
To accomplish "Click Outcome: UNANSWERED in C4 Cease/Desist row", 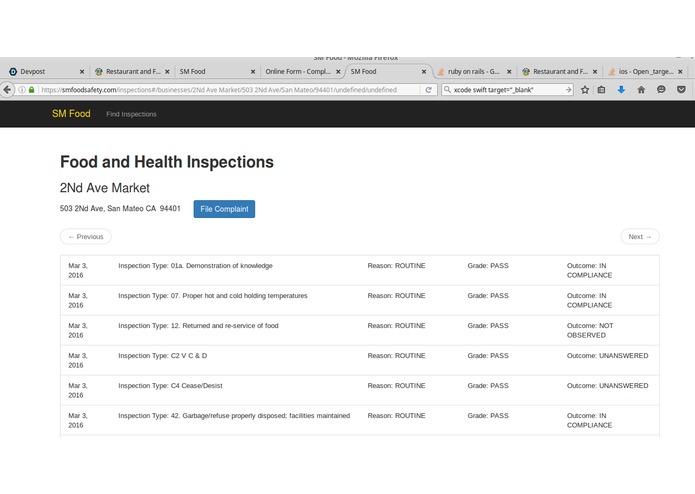I will point(607,386).
